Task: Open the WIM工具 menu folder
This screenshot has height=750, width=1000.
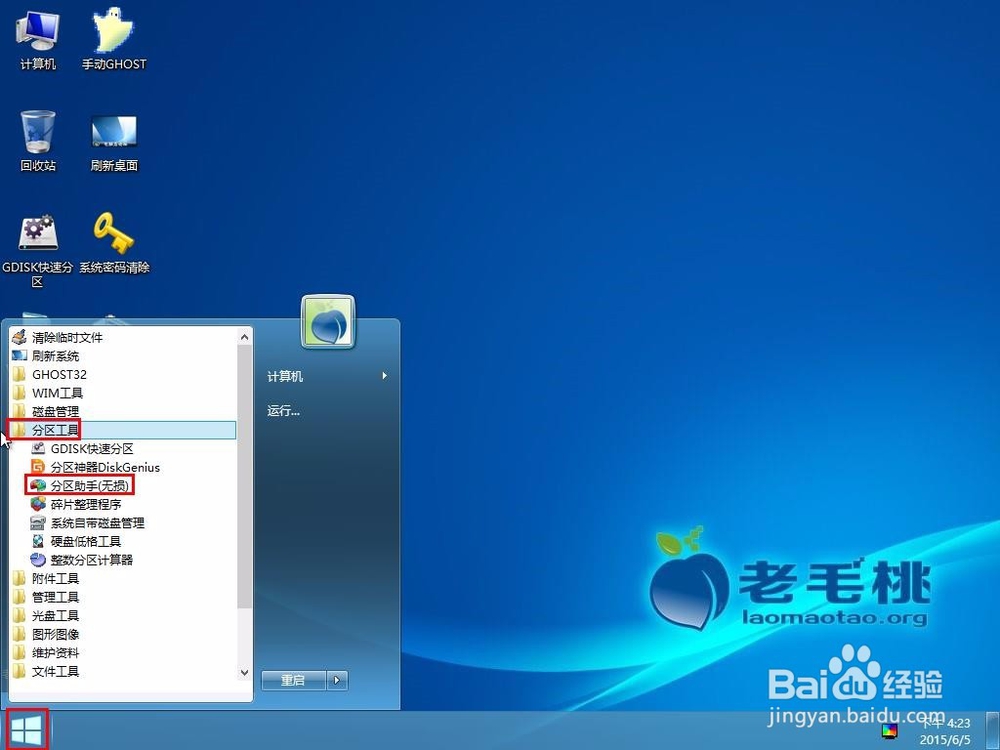Action: (x=58, y=393)
